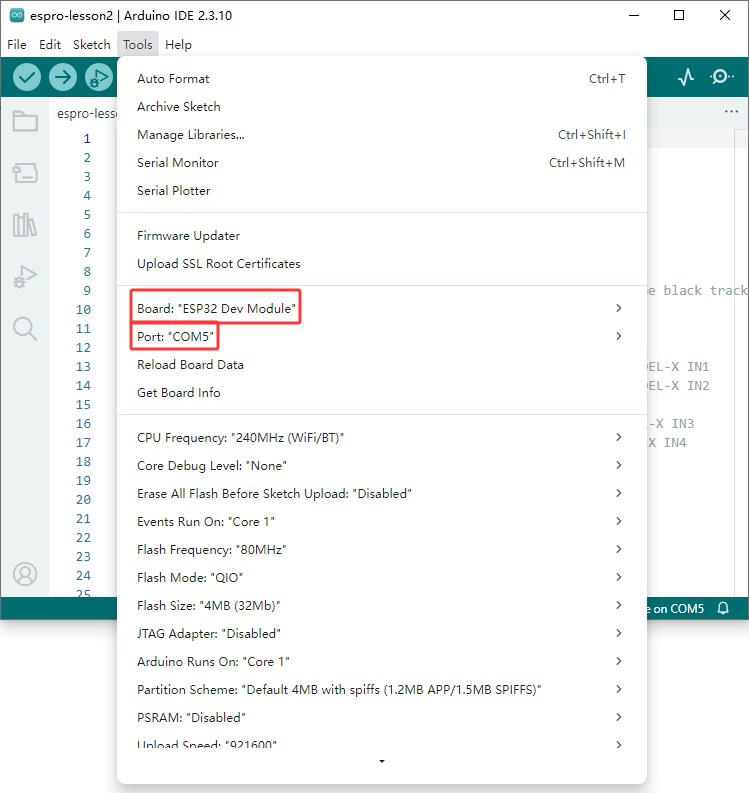Expand the Events Run On submenu
Image resolution: width=749 pixels, height=793 pixels.
[382, 521]
